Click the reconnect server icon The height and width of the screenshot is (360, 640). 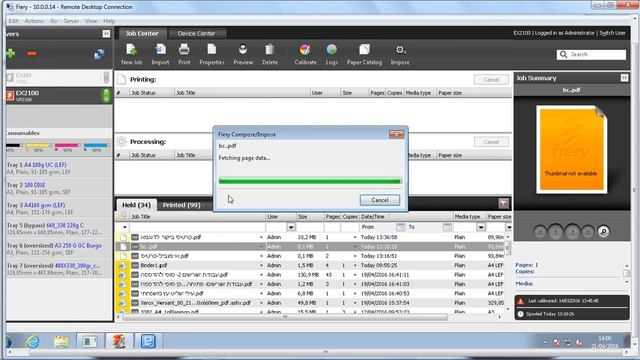point(99,54)
